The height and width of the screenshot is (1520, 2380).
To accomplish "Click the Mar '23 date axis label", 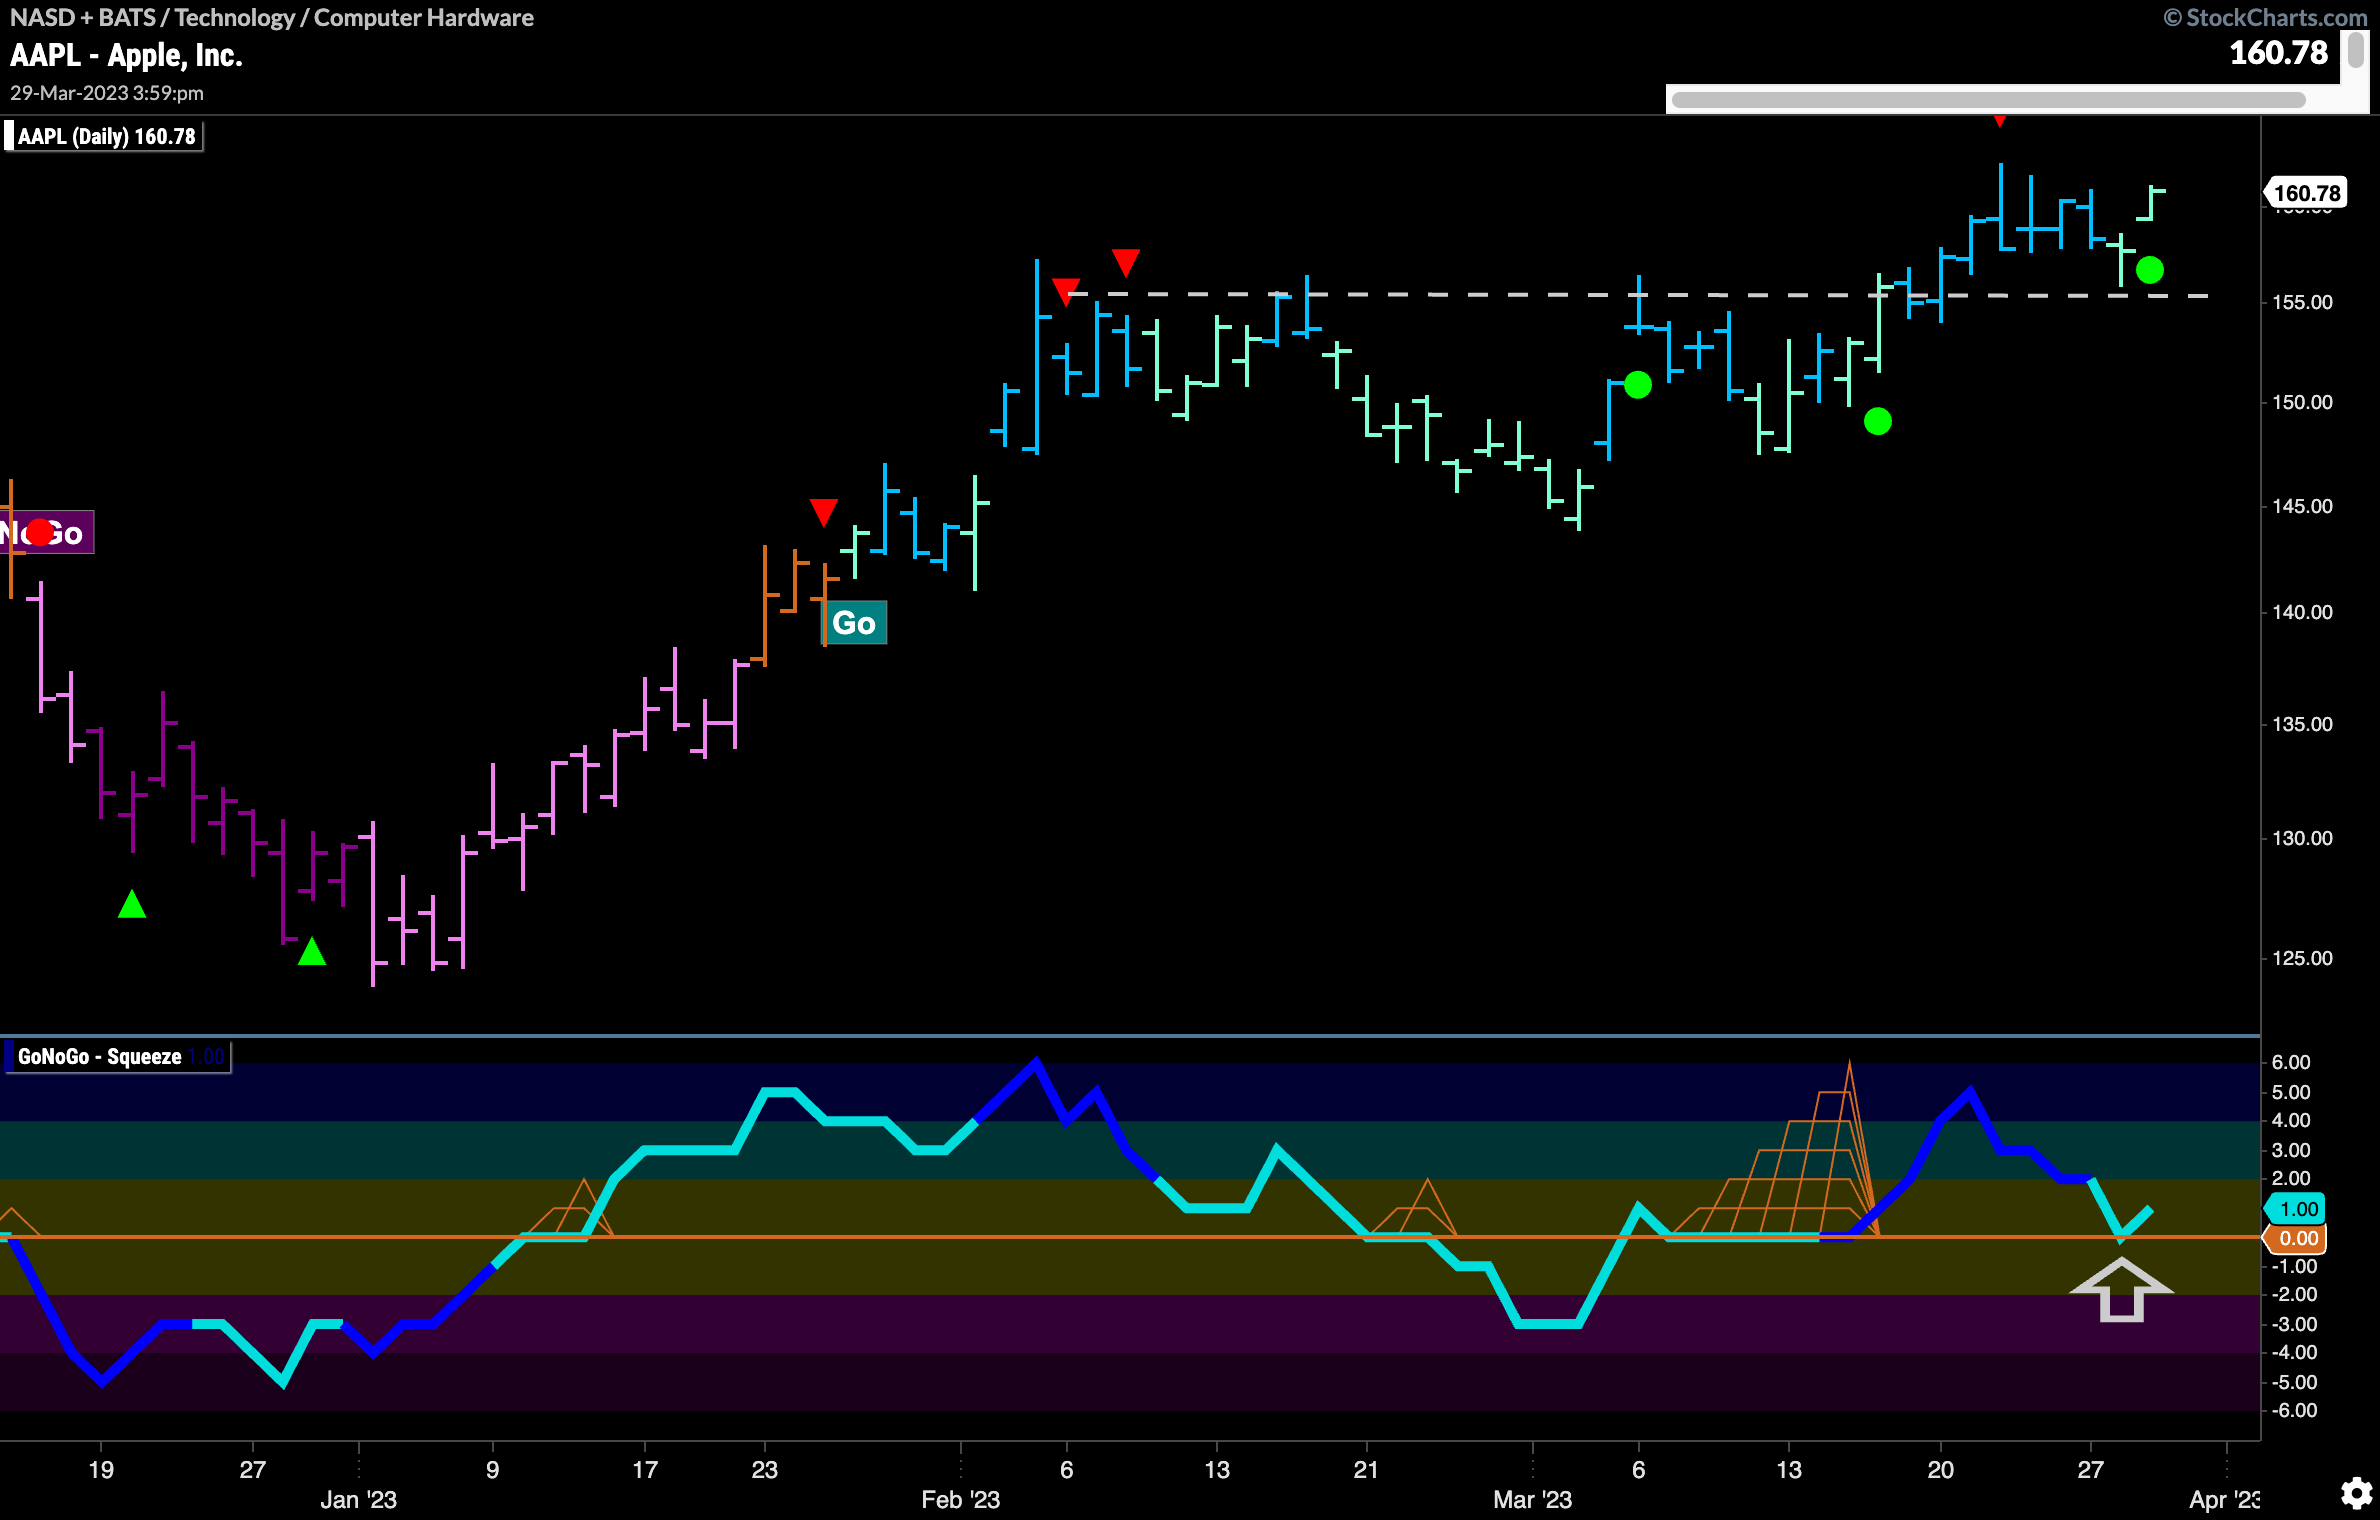I will 1533,1500.
